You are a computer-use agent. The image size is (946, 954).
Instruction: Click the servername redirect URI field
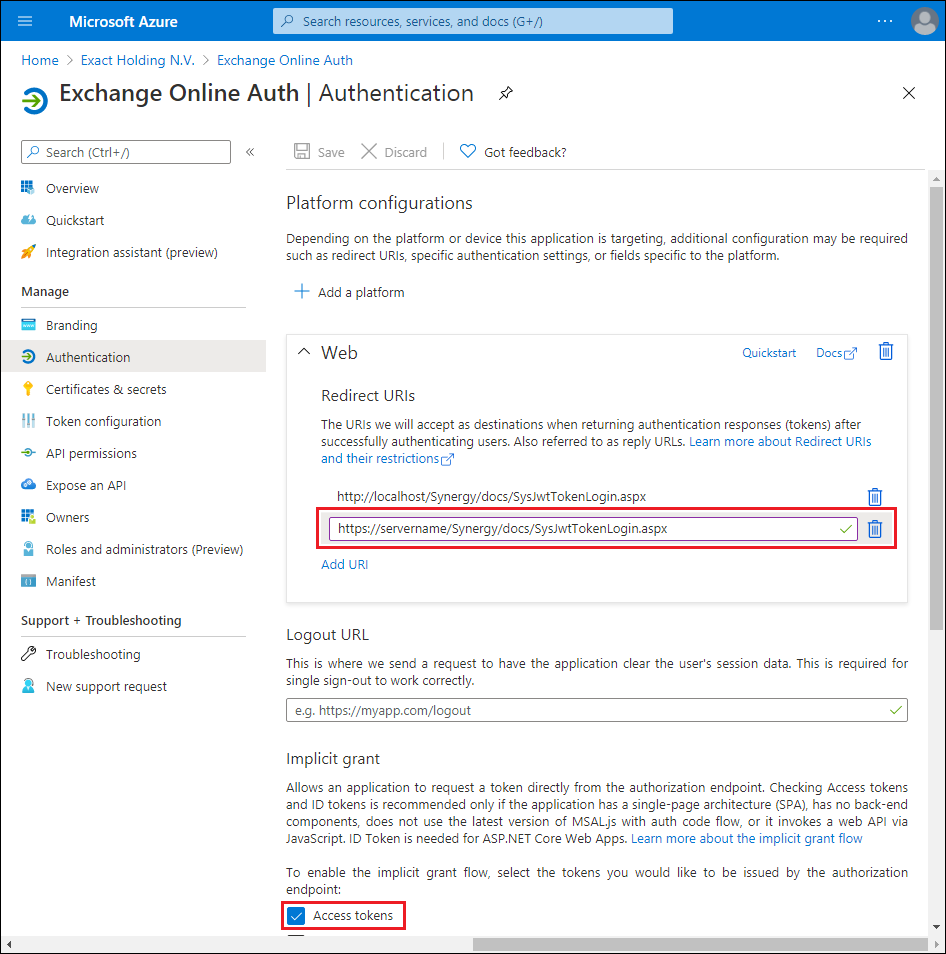coord(593,529)
